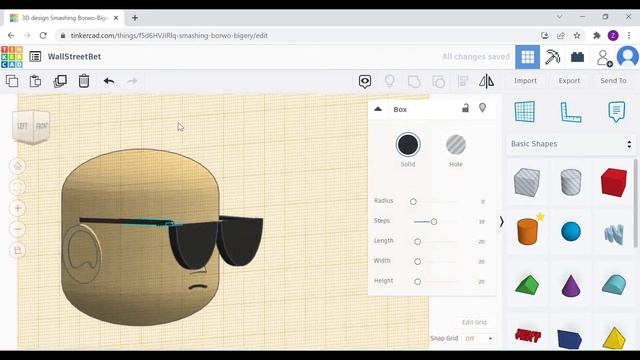Viewport: 640px width, 360px height.
Task: Open the user profile avatar
Action: (x=627, y=57)
